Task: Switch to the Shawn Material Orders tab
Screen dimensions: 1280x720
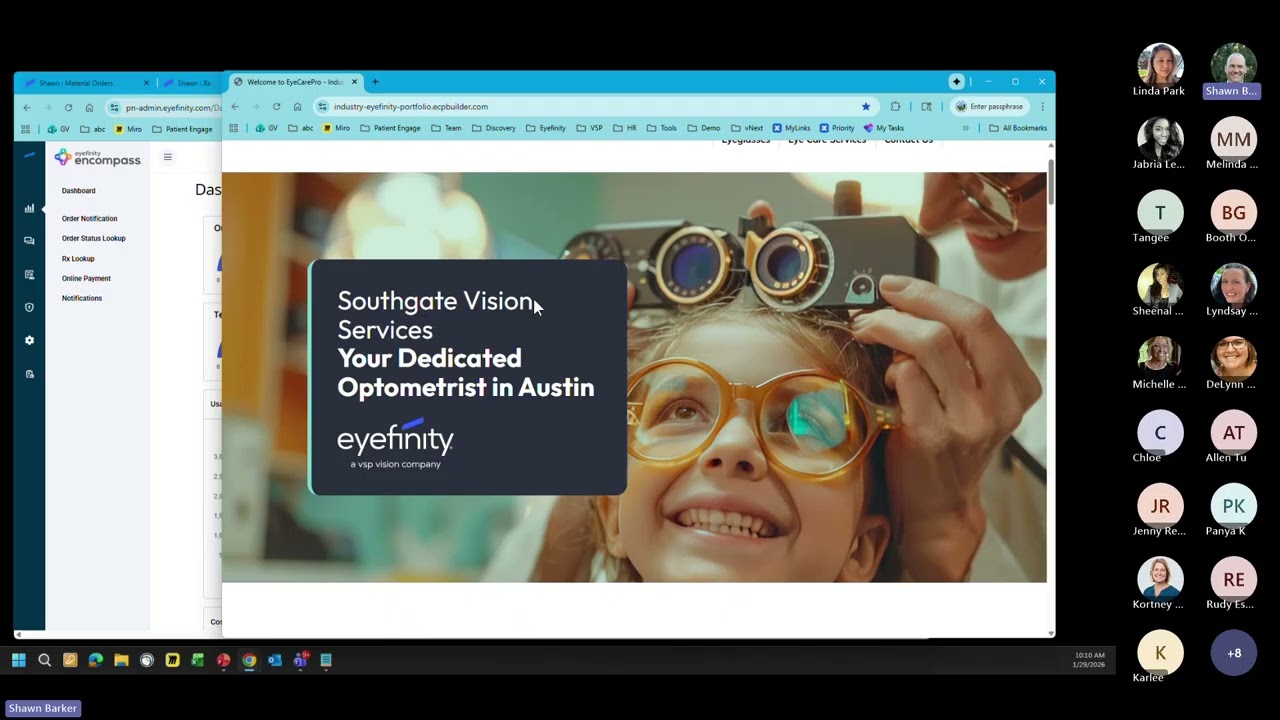Action: click(x=85, y=83)
